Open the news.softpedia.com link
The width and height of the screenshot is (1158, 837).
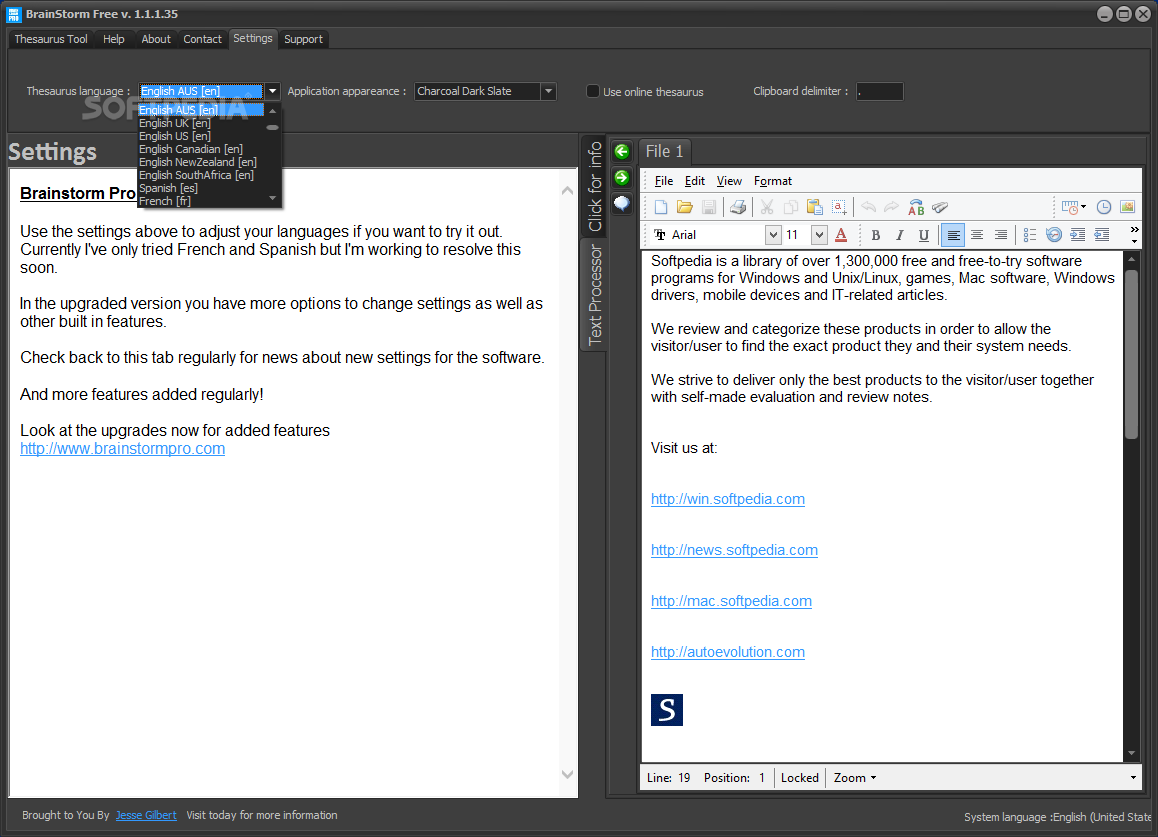click(734, 550)
